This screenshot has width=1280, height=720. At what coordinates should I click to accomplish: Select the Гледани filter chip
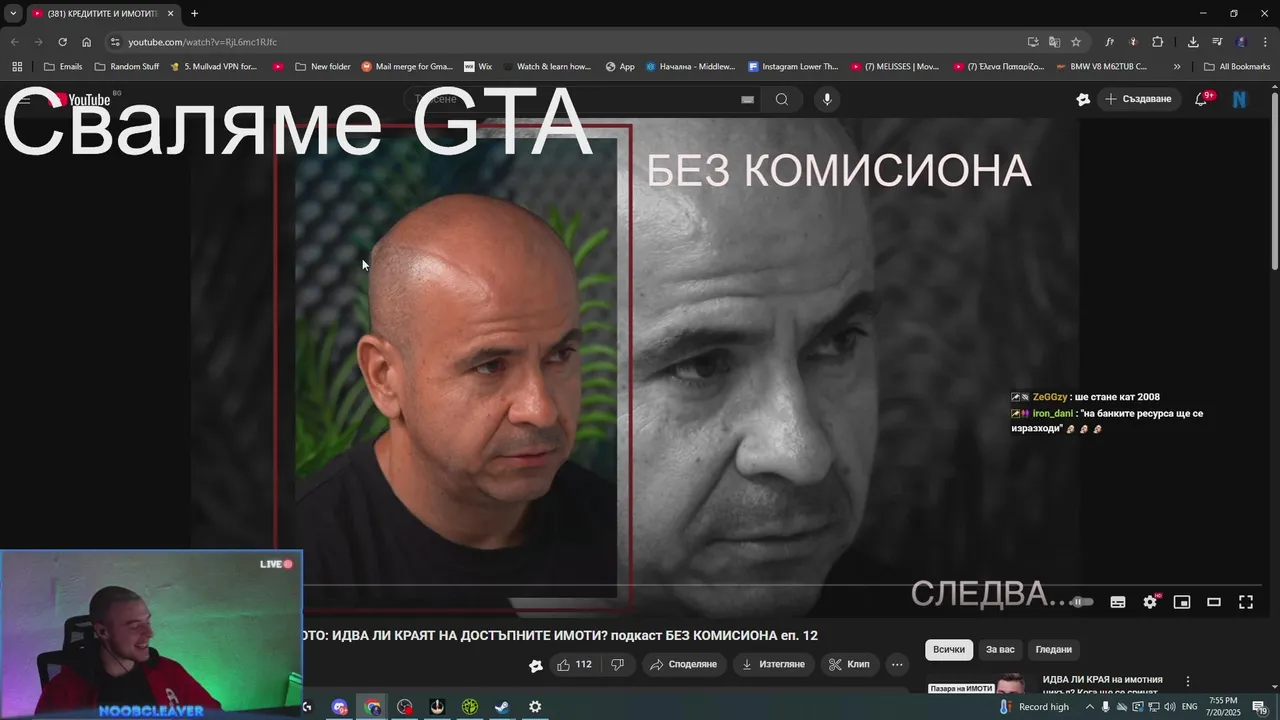[x=1054, y=649]
